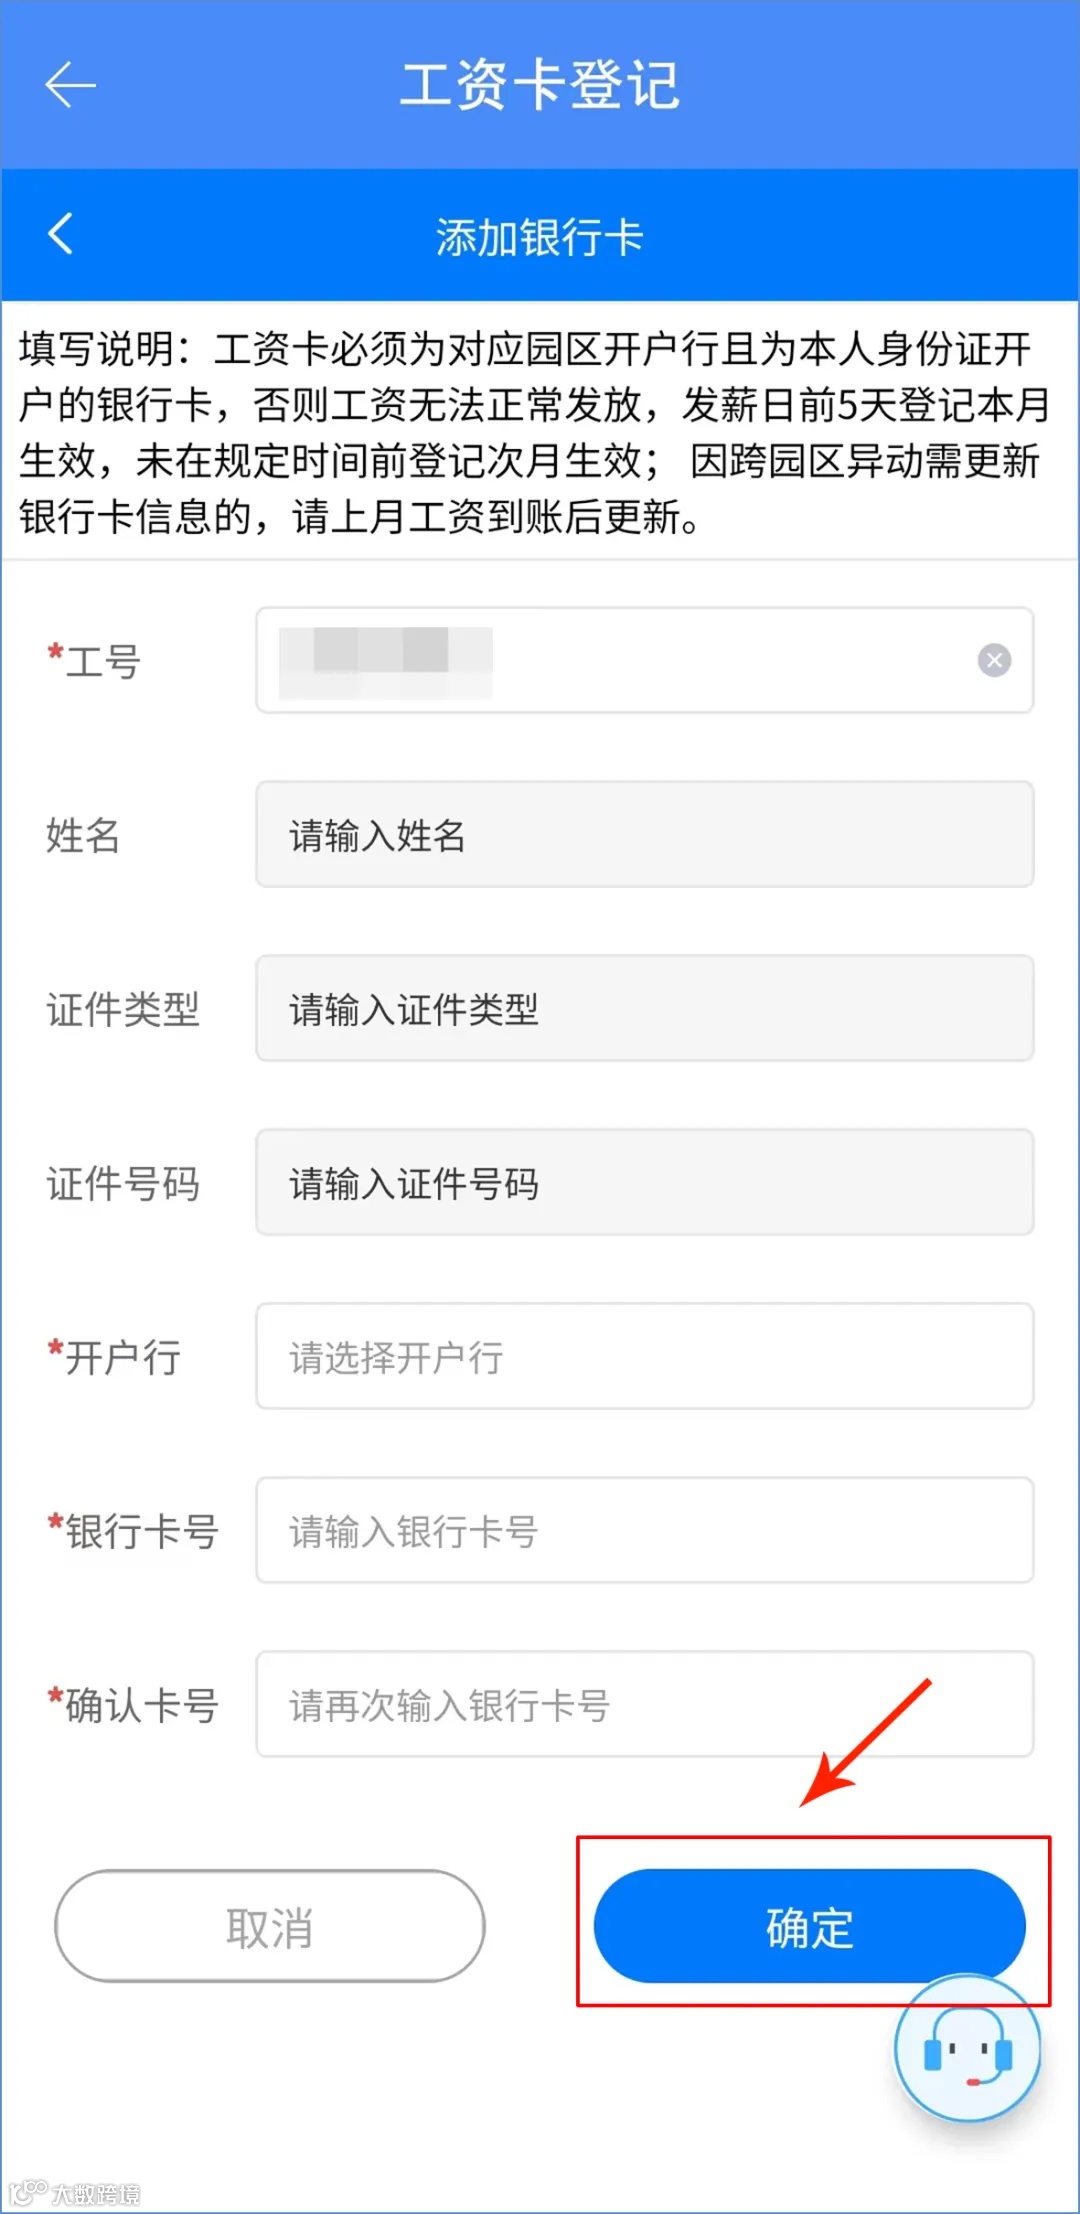The width and height of the screenshot is (1080, 2214).
Task: Focus the 请再次输入银行卡号 confirmation field
Action: (x=644, y=1705)
